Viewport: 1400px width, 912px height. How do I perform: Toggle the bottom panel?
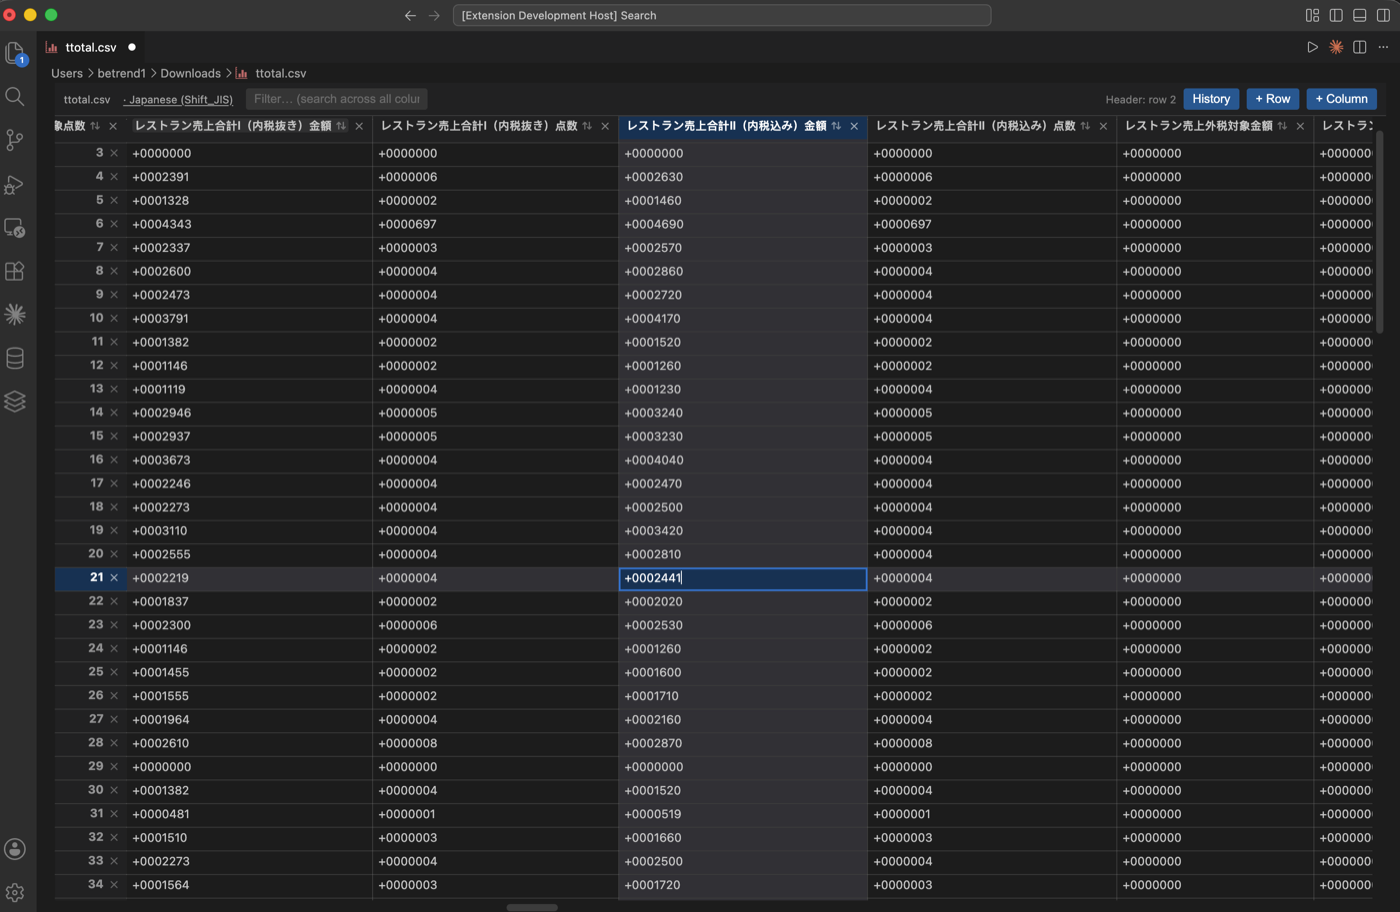click(1360, 15)
